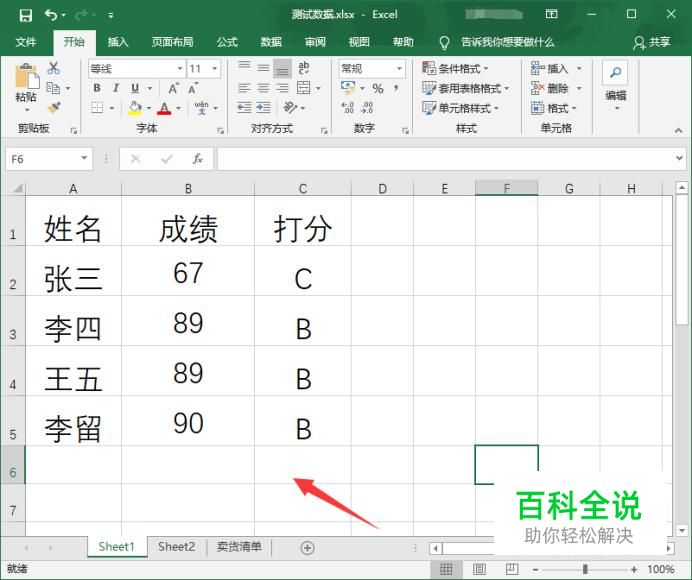Enable top vertical alignment

pyautogui.click(x=244, y=68)
